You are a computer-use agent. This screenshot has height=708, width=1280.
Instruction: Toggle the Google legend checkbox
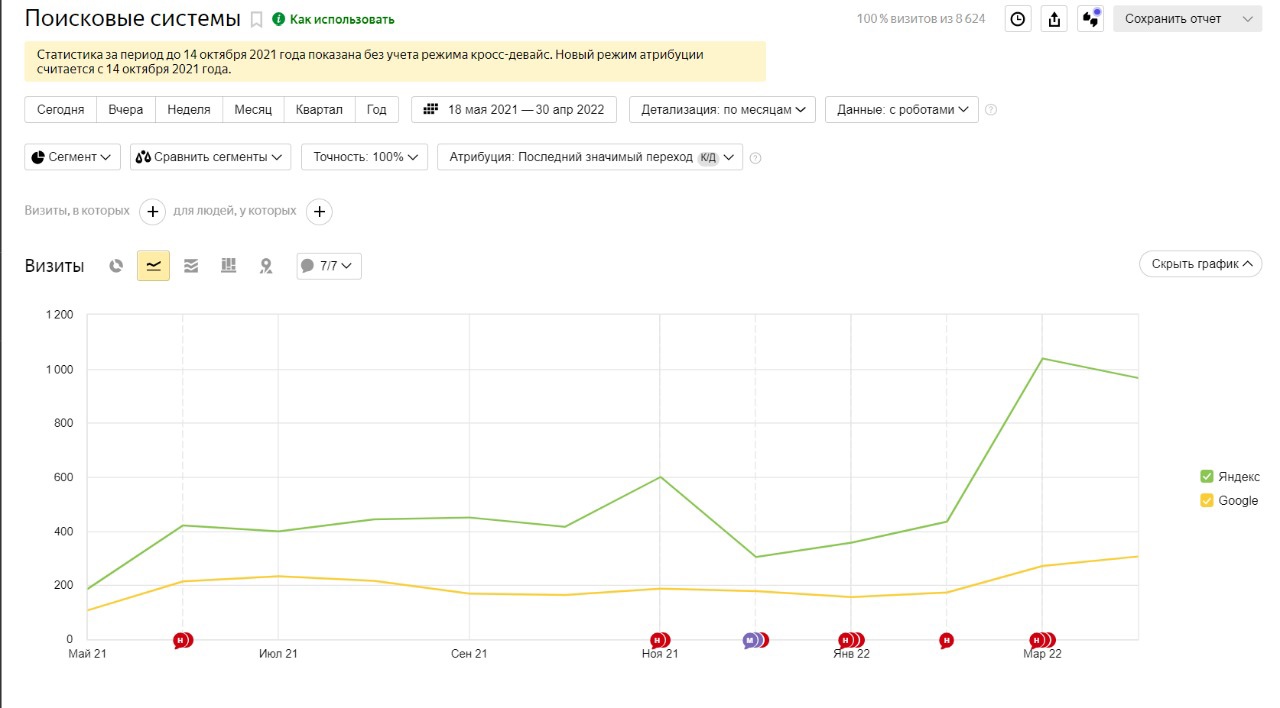click(x=1206, y=501)
